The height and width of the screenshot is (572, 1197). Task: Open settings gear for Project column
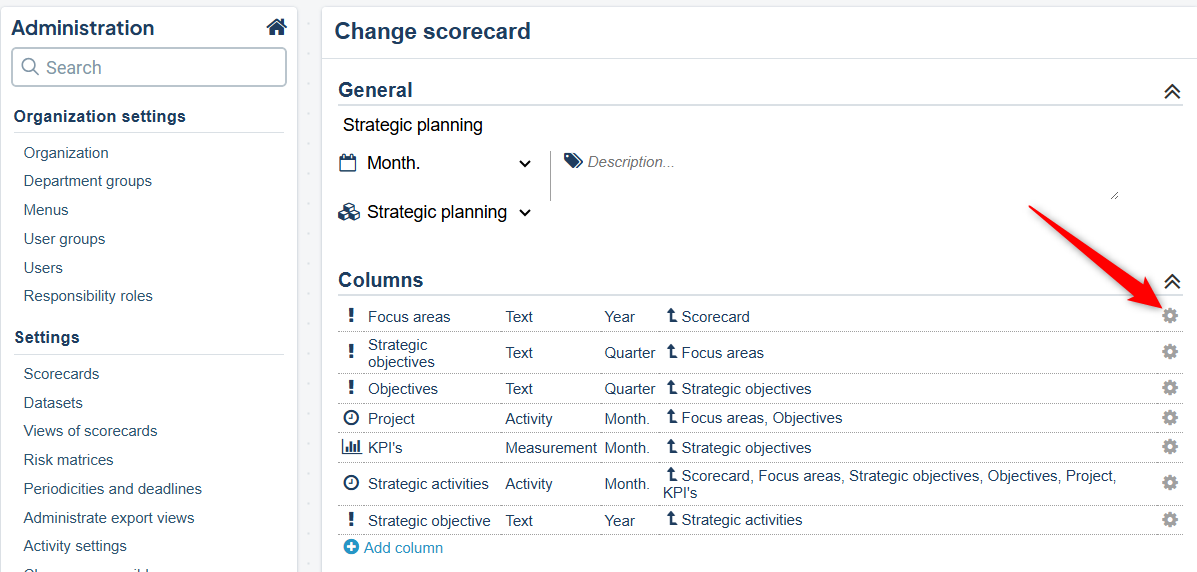coord(1170,418)
